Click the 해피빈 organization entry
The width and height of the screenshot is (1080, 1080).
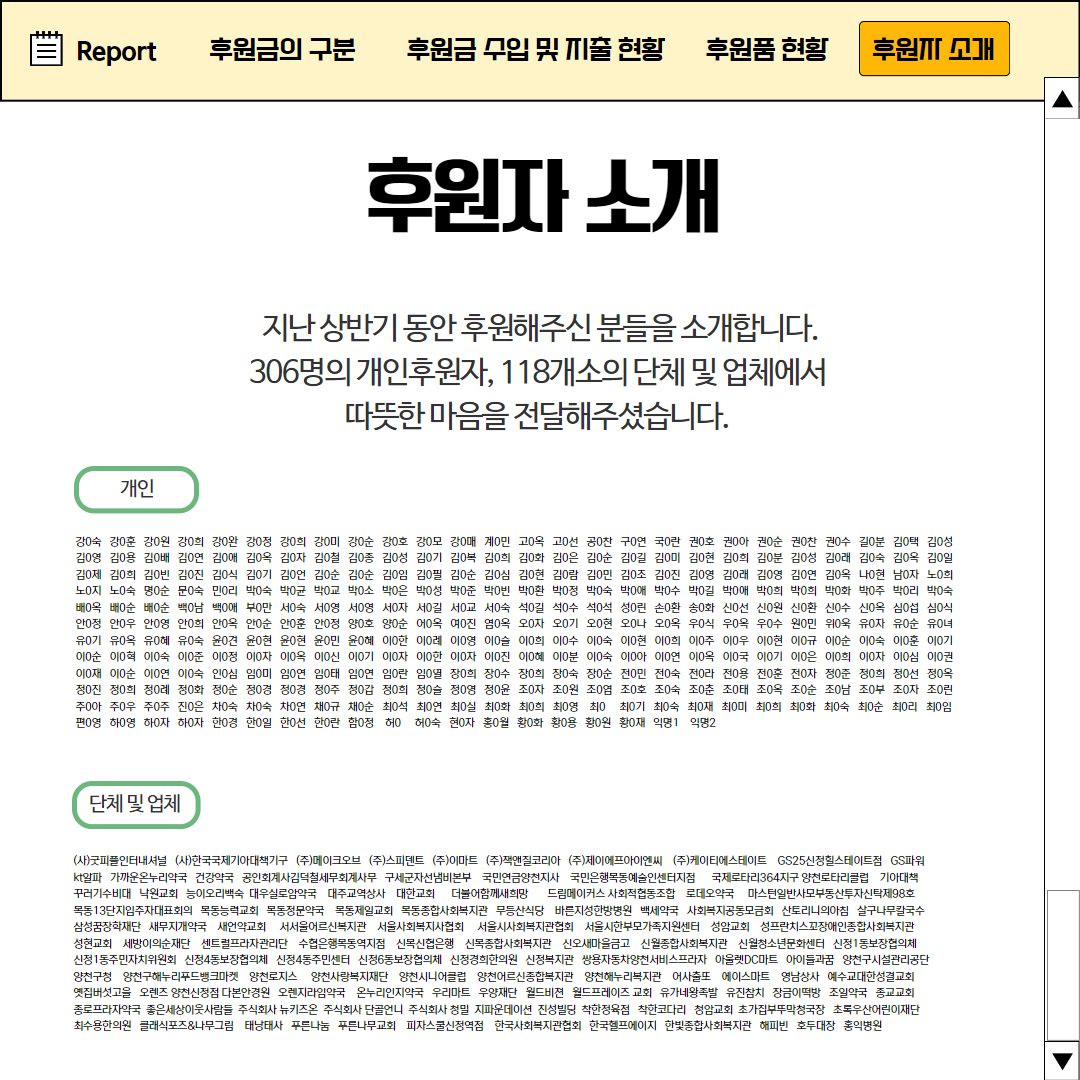773,1026
